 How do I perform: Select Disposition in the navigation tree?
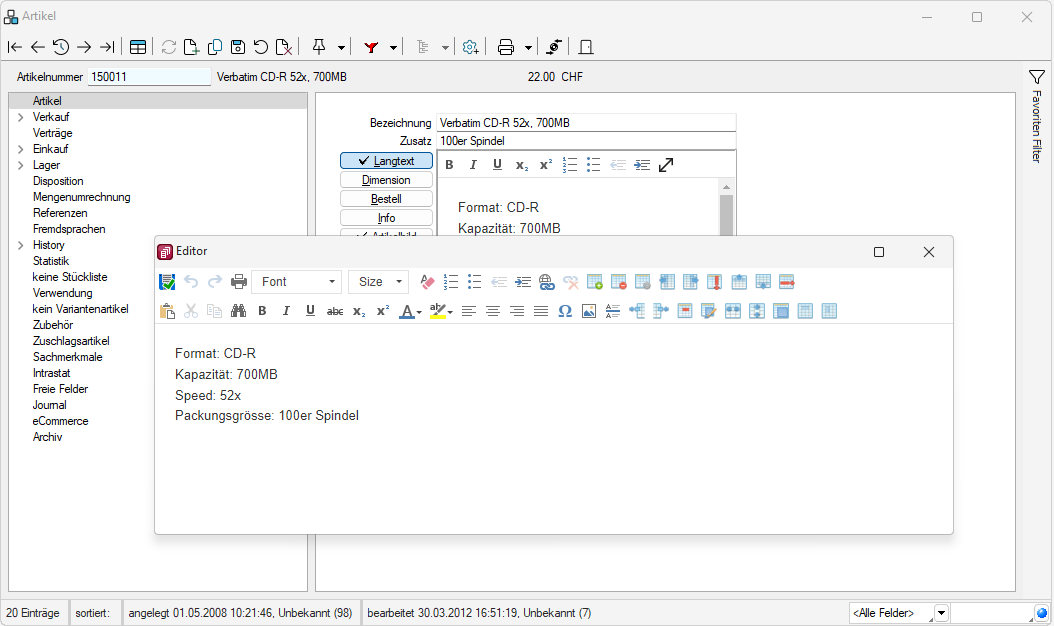click(58, 181)
